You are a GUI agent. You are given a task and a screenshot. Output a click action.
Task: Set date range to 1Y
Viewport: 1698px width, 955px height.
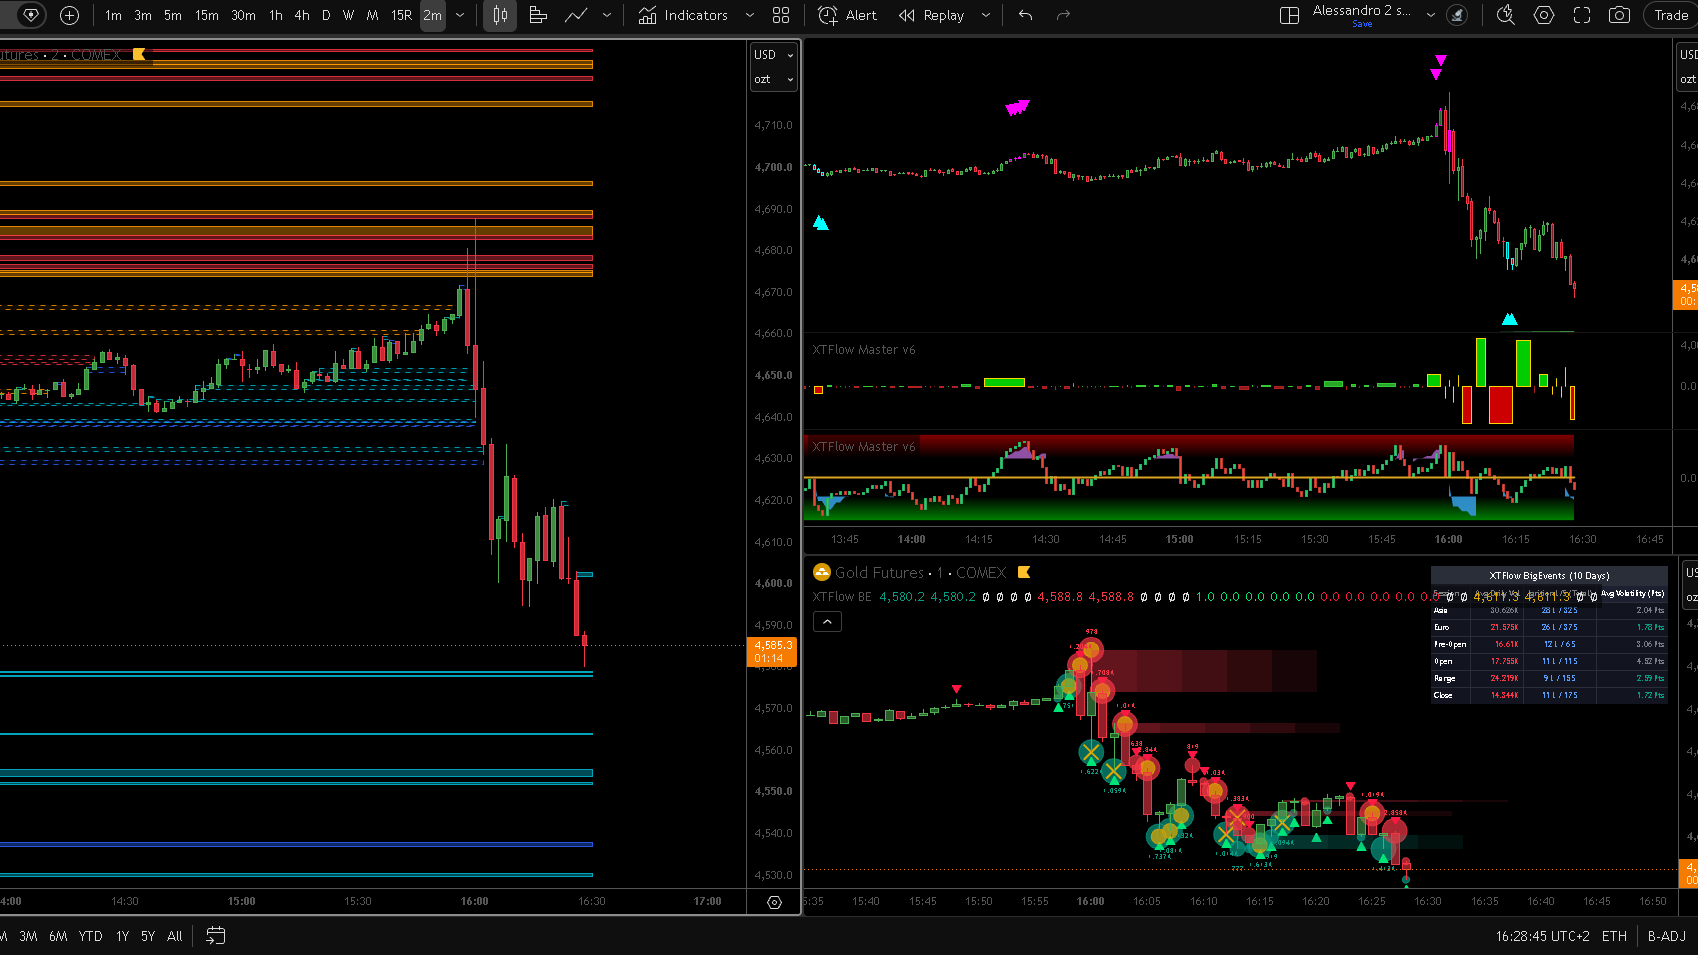pyautogui.click(x=122, y=936)
